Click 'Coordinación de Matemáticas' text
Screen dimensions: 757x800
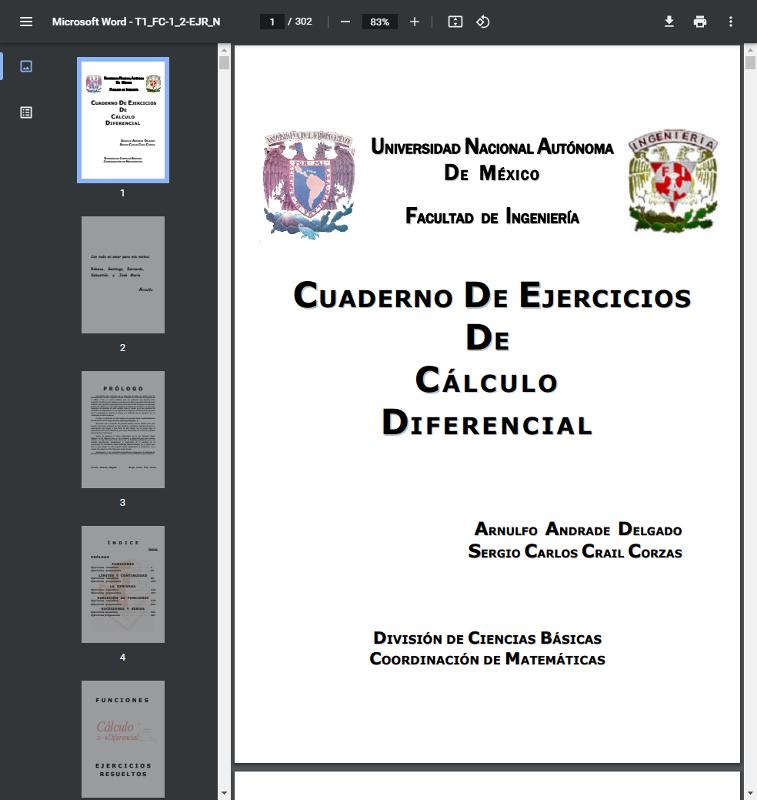click(487, 659)
